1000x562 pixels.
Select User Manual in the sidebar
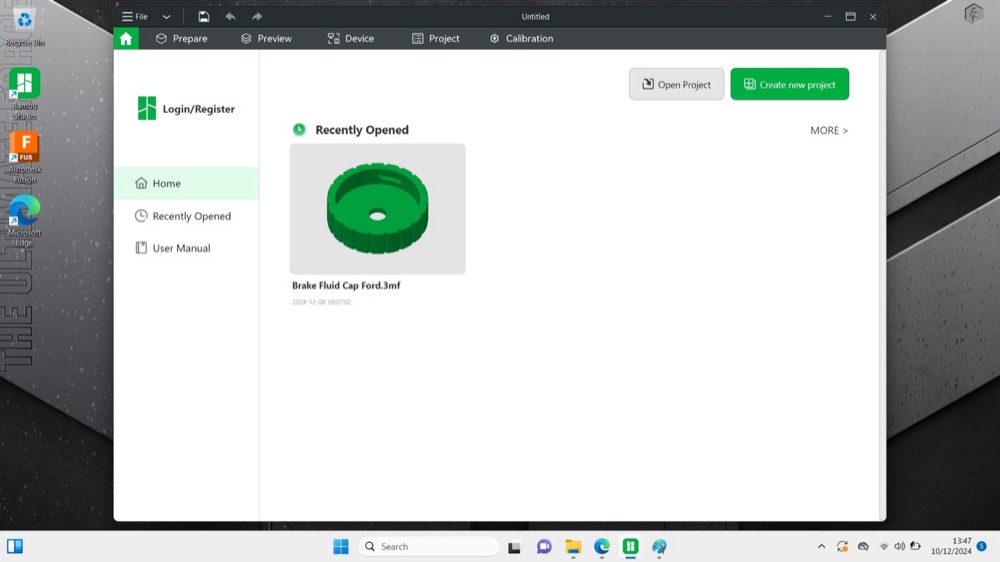(181, 248)
